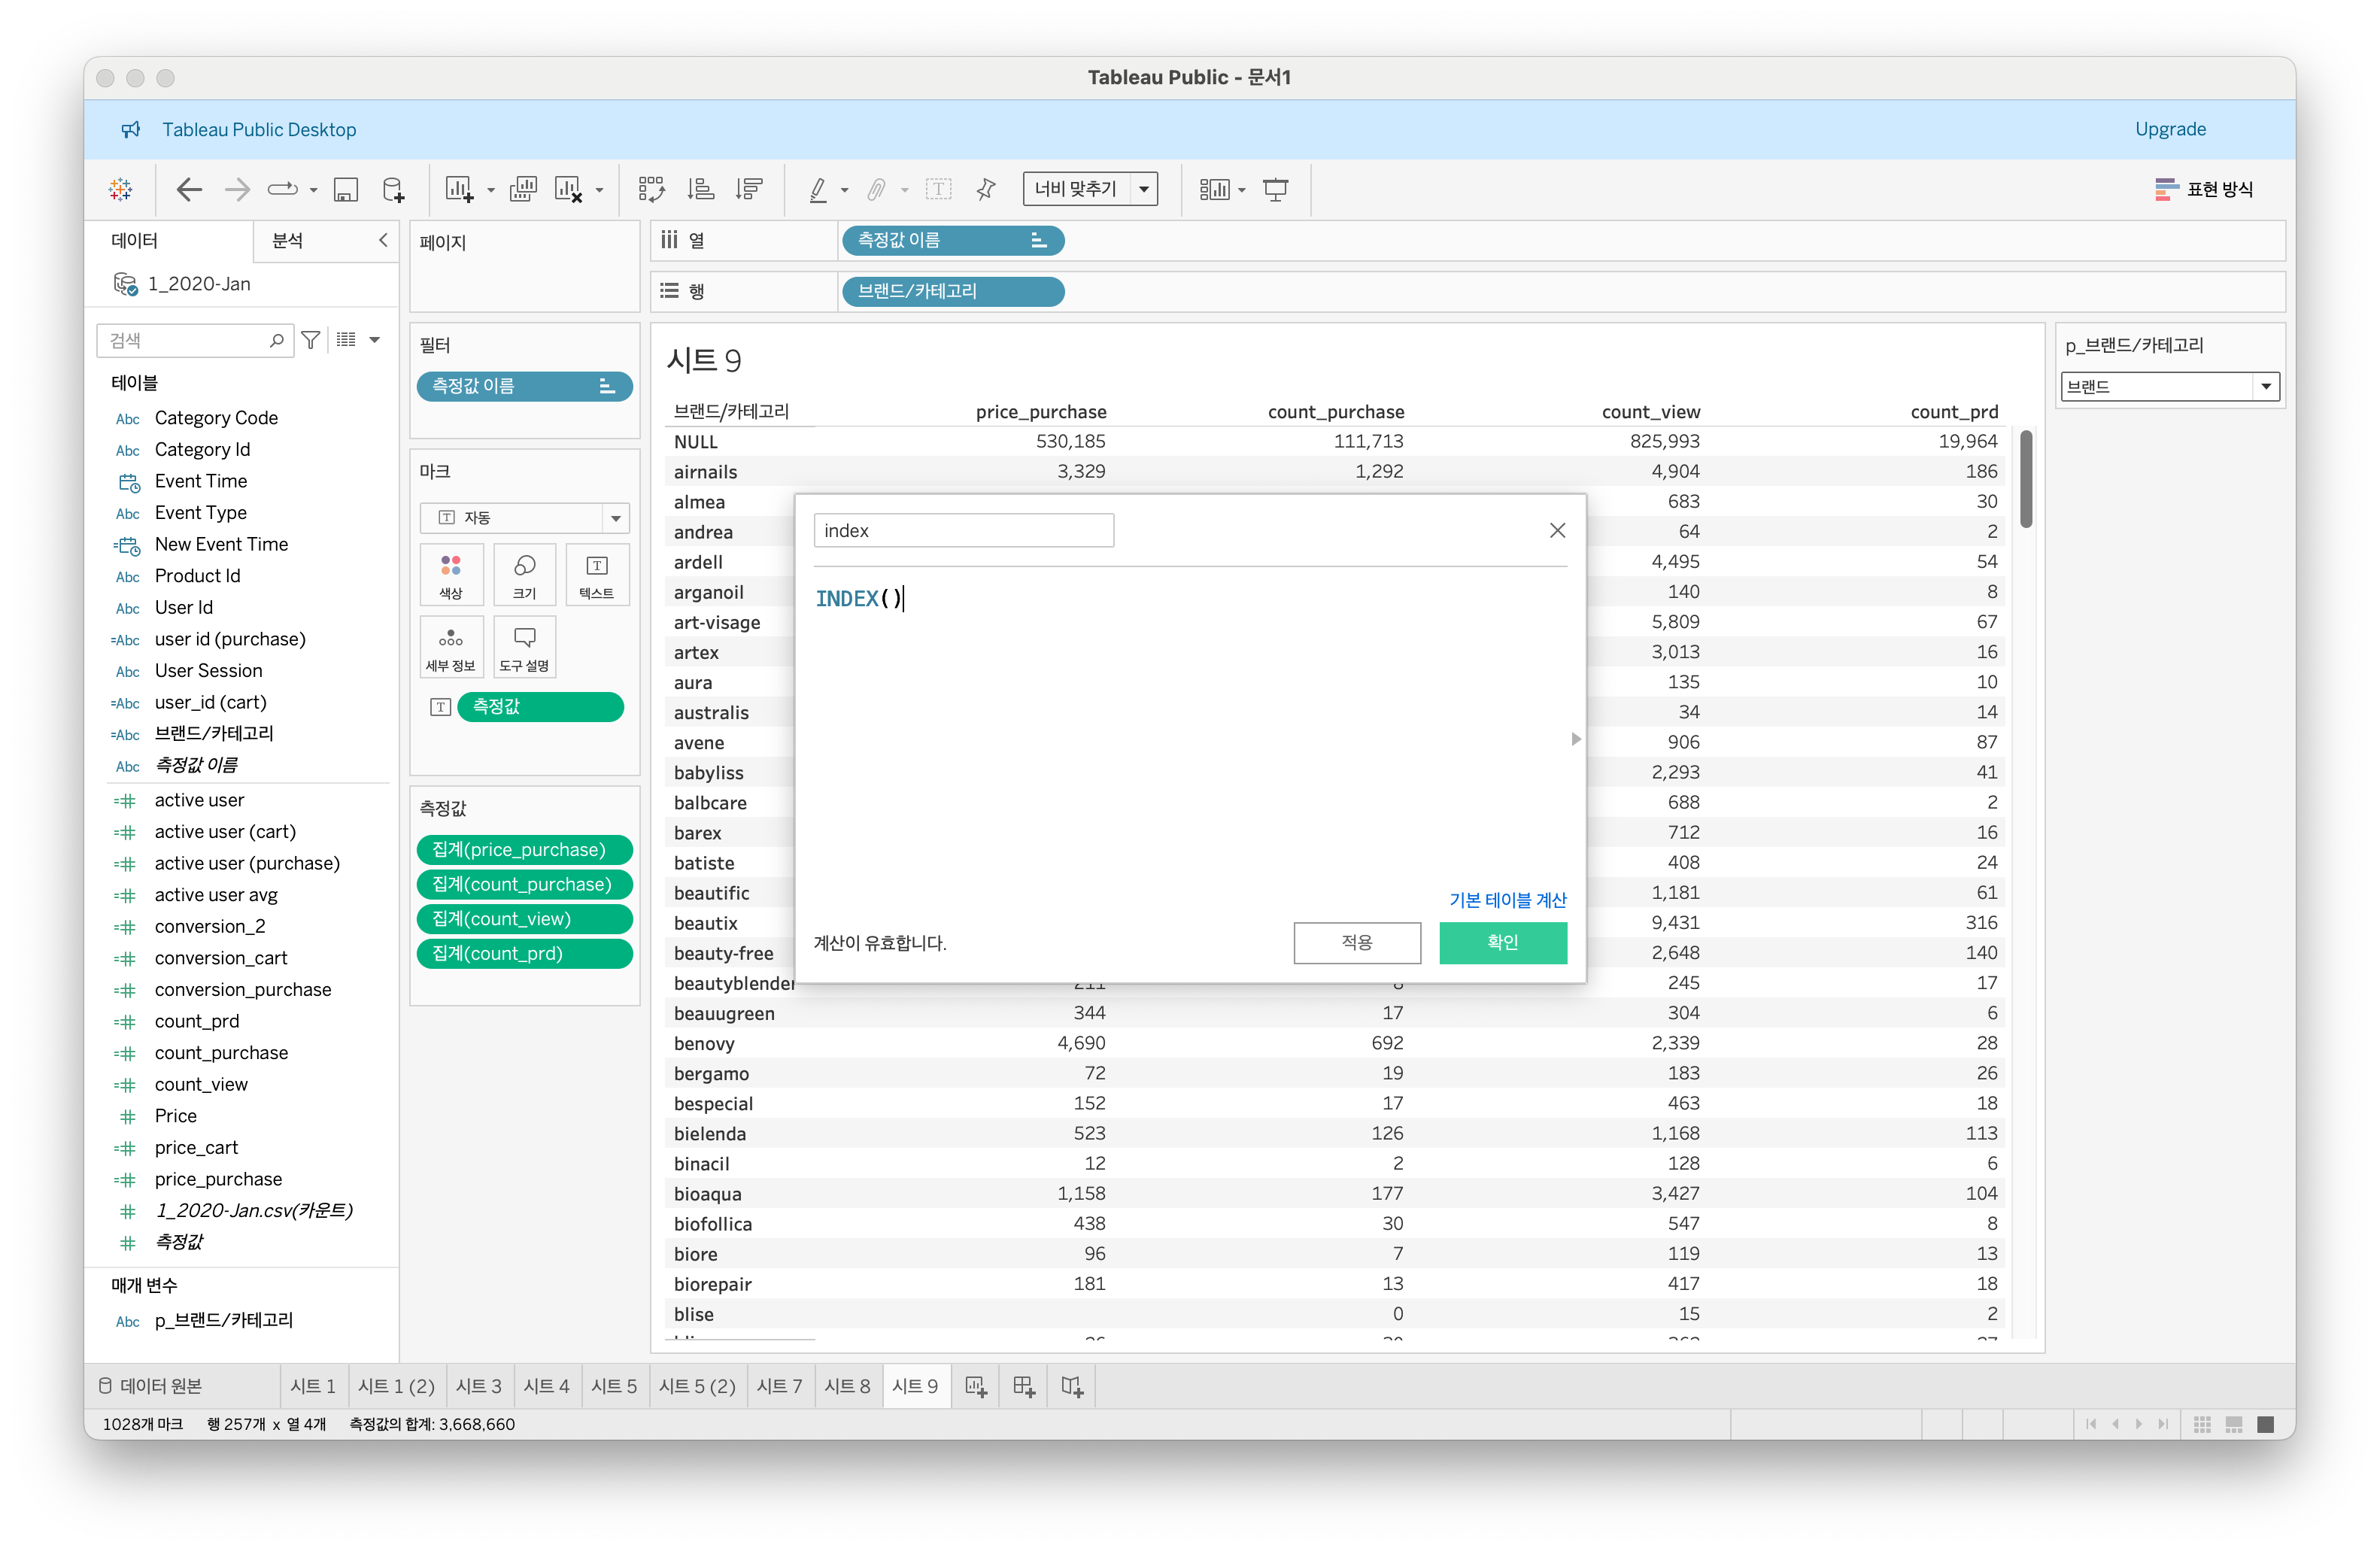Click the filter fields funnel icon
Viewport: 2380px width, 1551px height.
tap(311, 340)
